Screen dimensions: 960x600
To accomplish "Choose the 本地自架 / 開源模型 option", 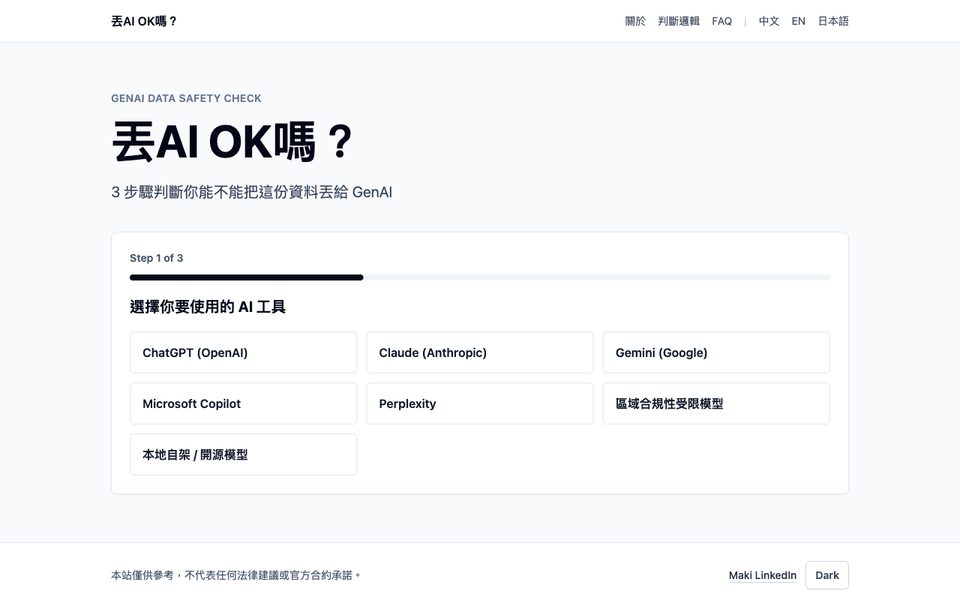I will [243, 454].
